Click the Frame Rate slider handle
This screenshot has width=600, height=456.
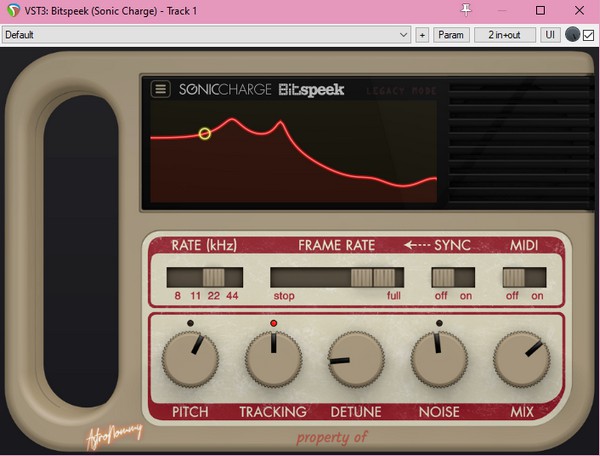click(373, 277)
